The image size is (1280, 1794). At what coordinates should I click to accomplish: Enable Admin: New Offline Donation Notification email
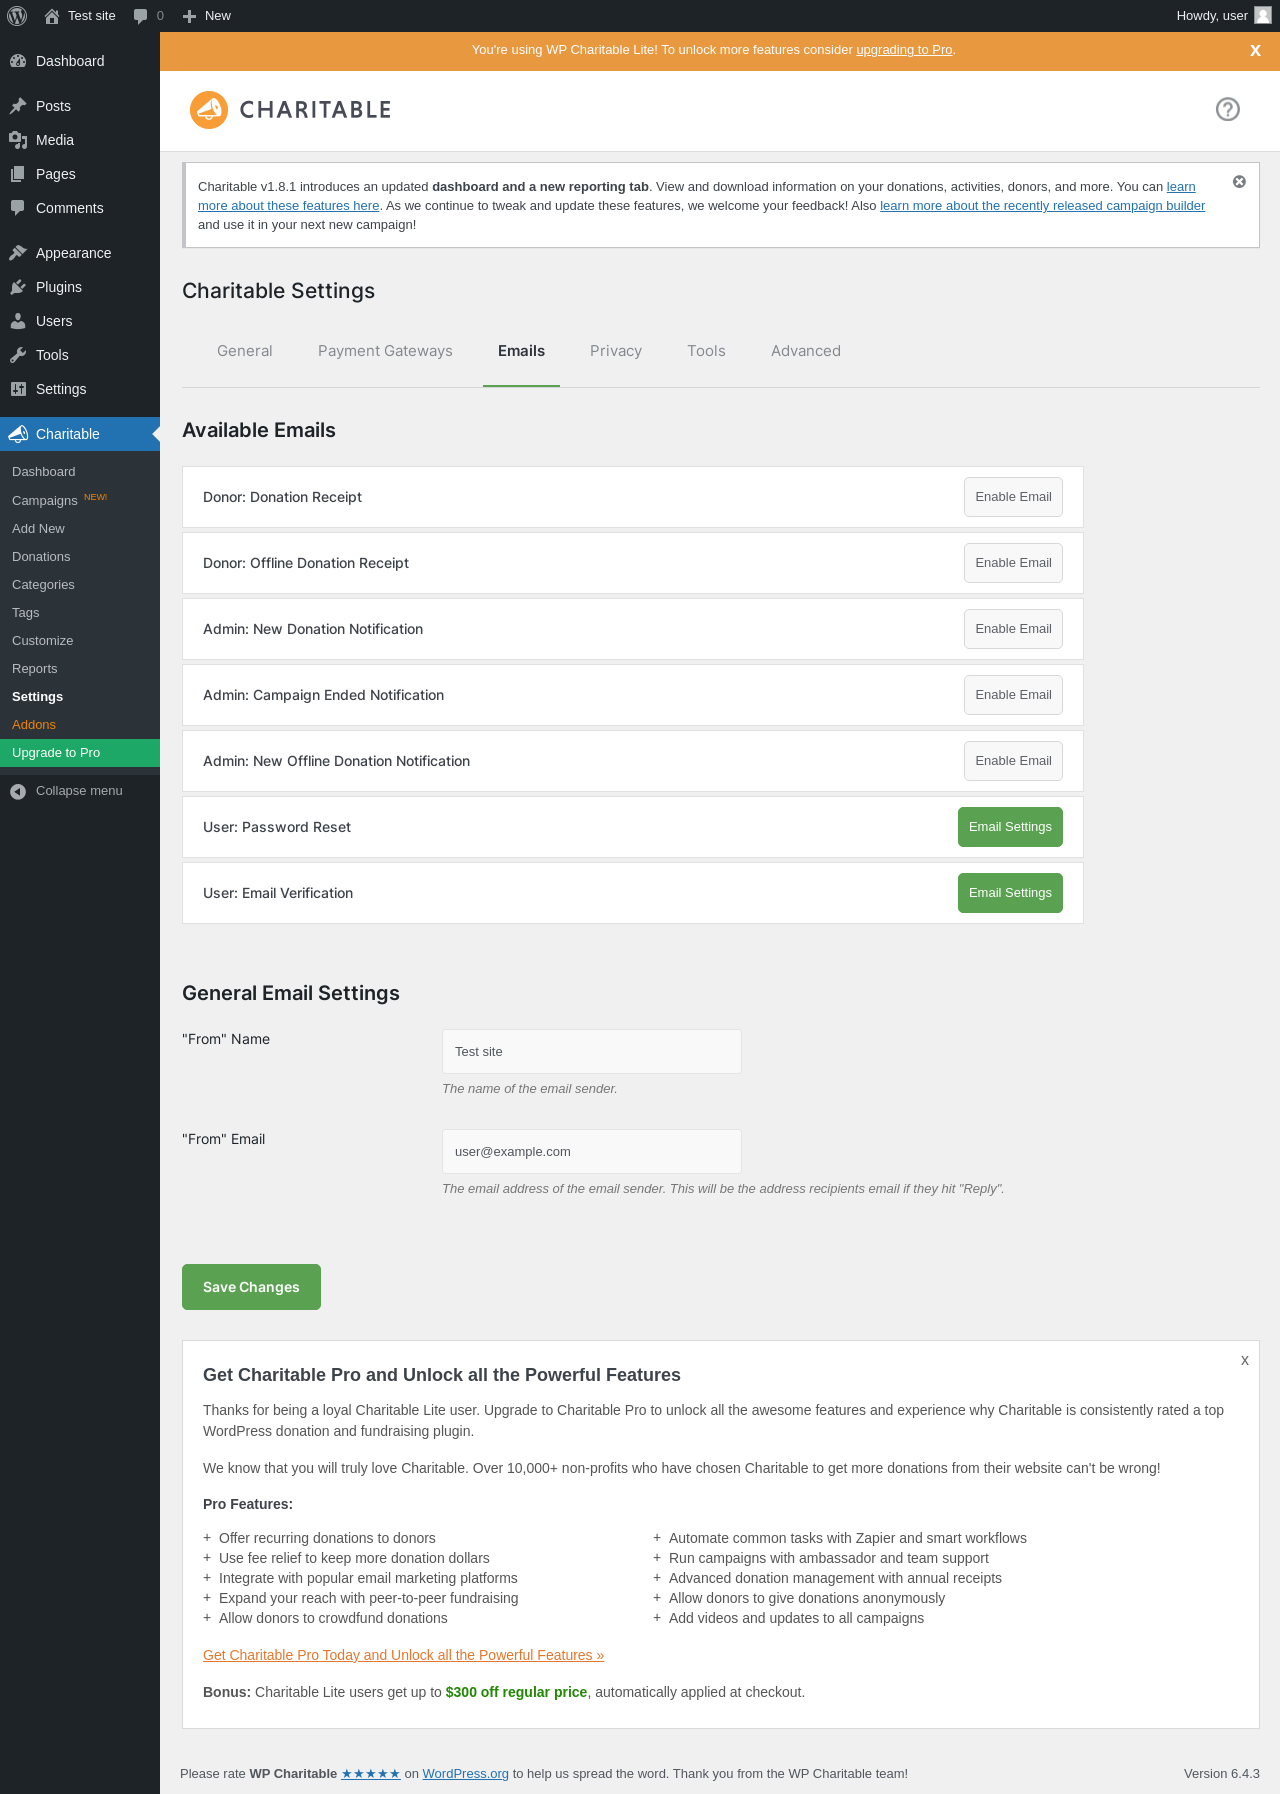point(1013,761)
